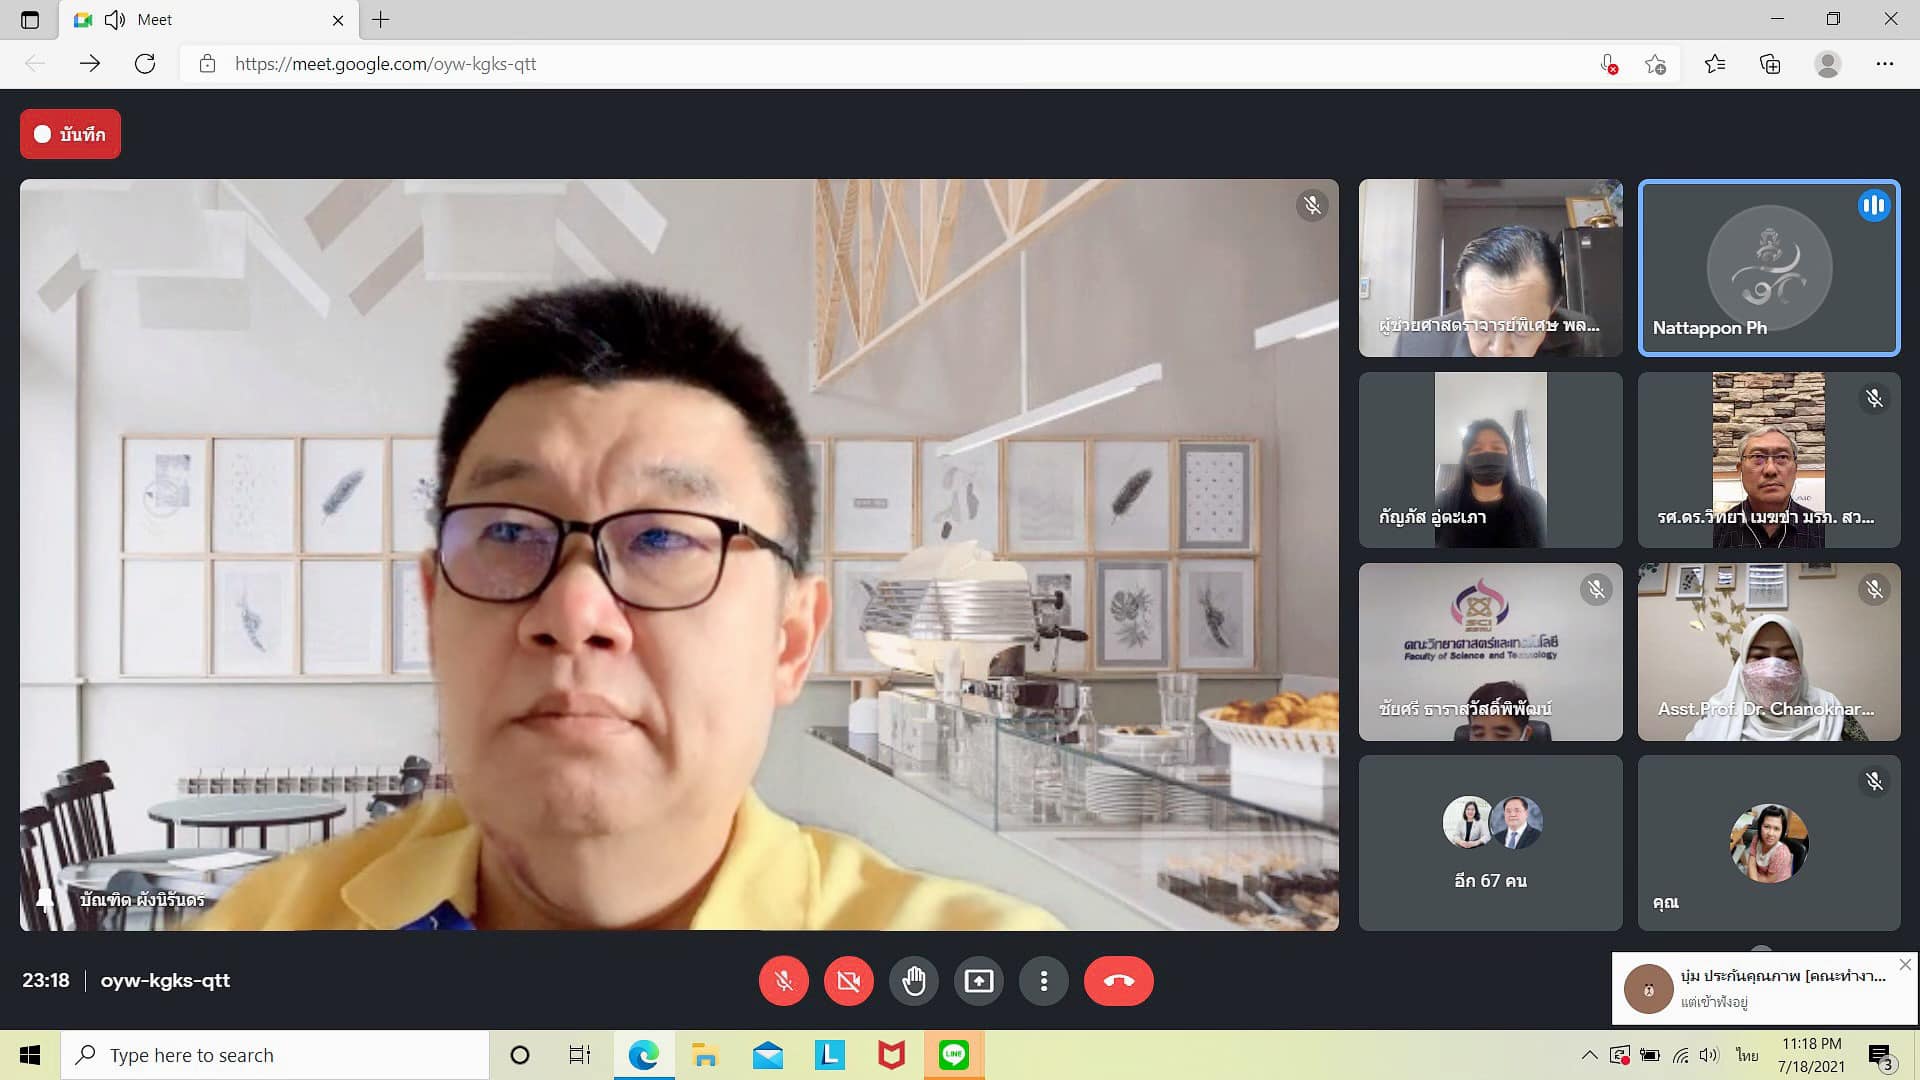Open browser Settings and more menu
The image size is (1920, 1080).
1884,64
